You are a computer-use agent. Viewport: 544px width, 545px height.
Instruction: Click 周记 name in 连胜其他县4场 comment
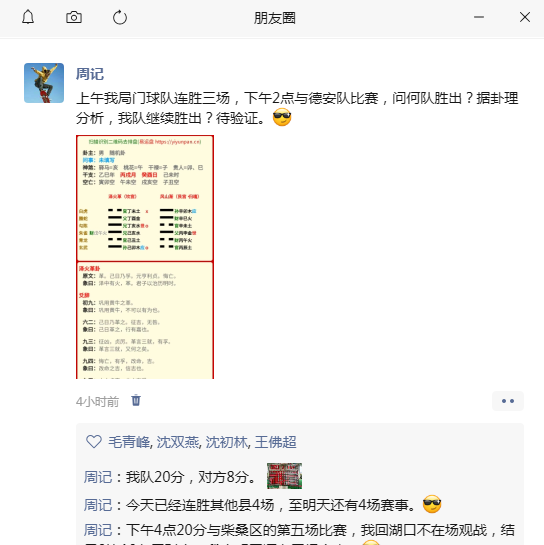click(x=98, y=505)
